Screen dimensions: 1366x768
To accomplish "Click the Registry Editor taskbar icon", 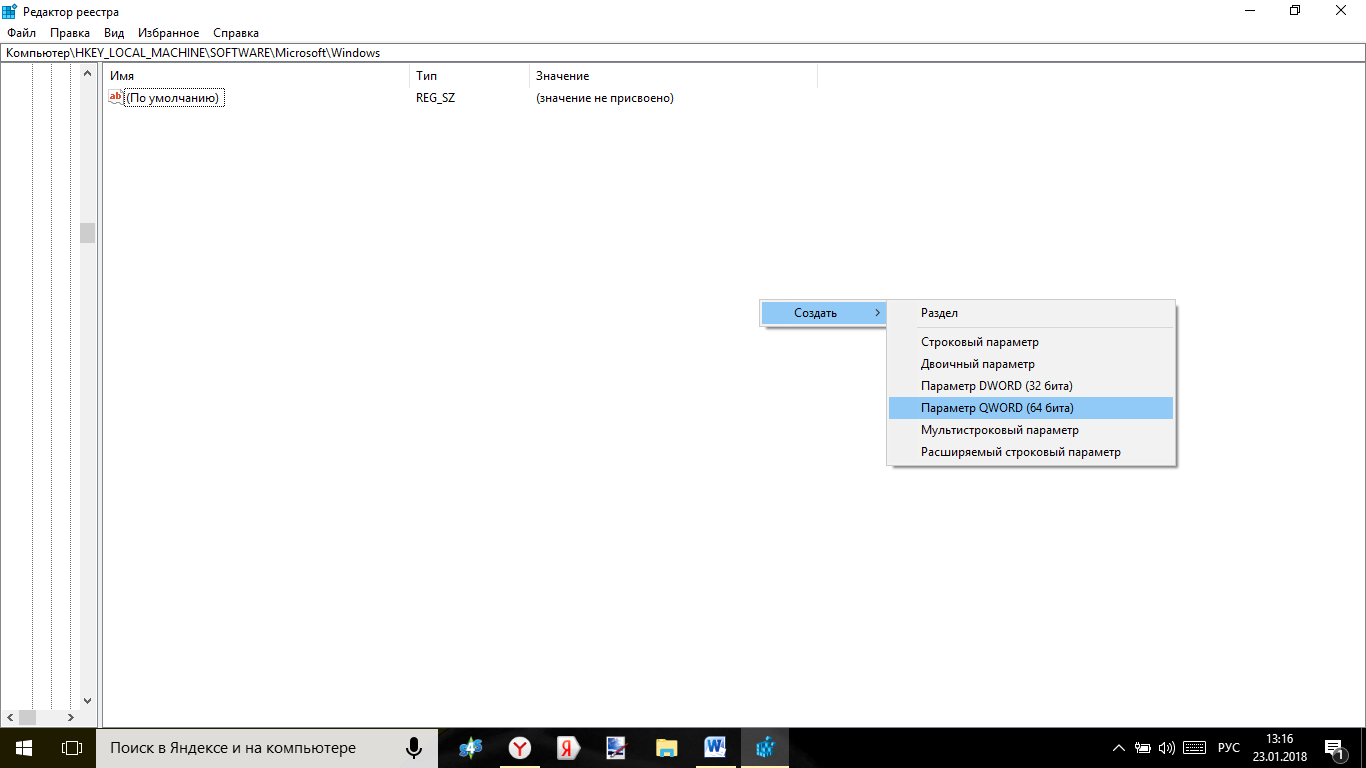I will (x=765, y=747).
